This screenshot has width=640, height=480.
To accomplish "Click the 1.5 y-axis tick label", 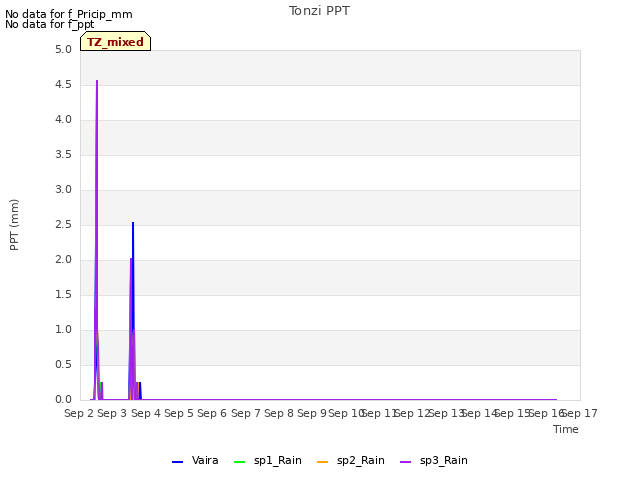I will 63,295.
